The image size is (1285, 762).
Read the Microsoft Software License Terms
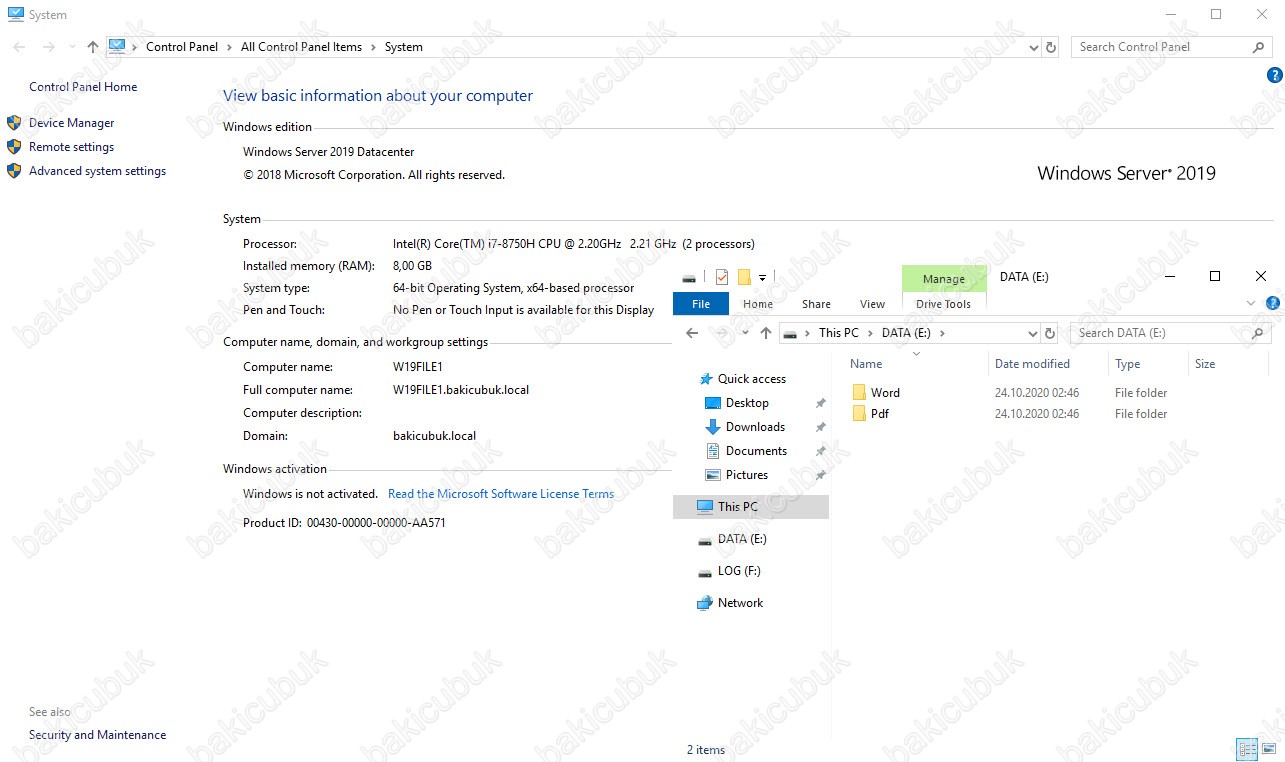[x=501, y=494]
